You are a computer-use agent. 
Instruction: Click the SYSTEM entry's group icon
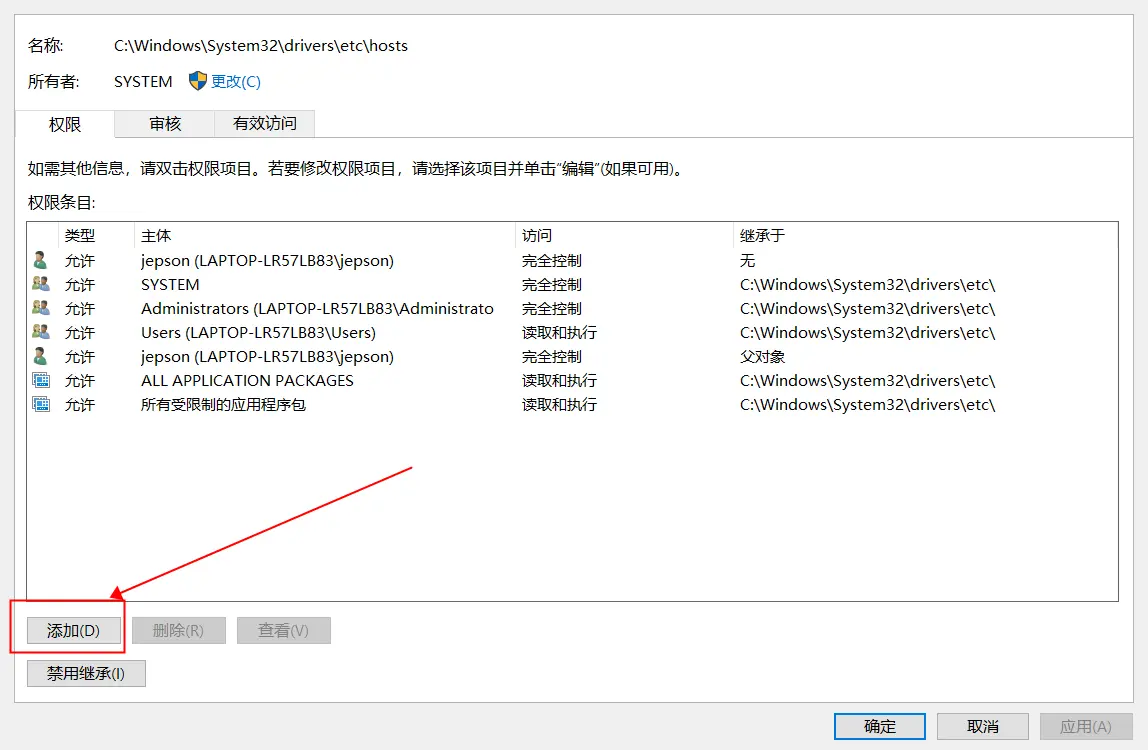click(x=40, y=284)
